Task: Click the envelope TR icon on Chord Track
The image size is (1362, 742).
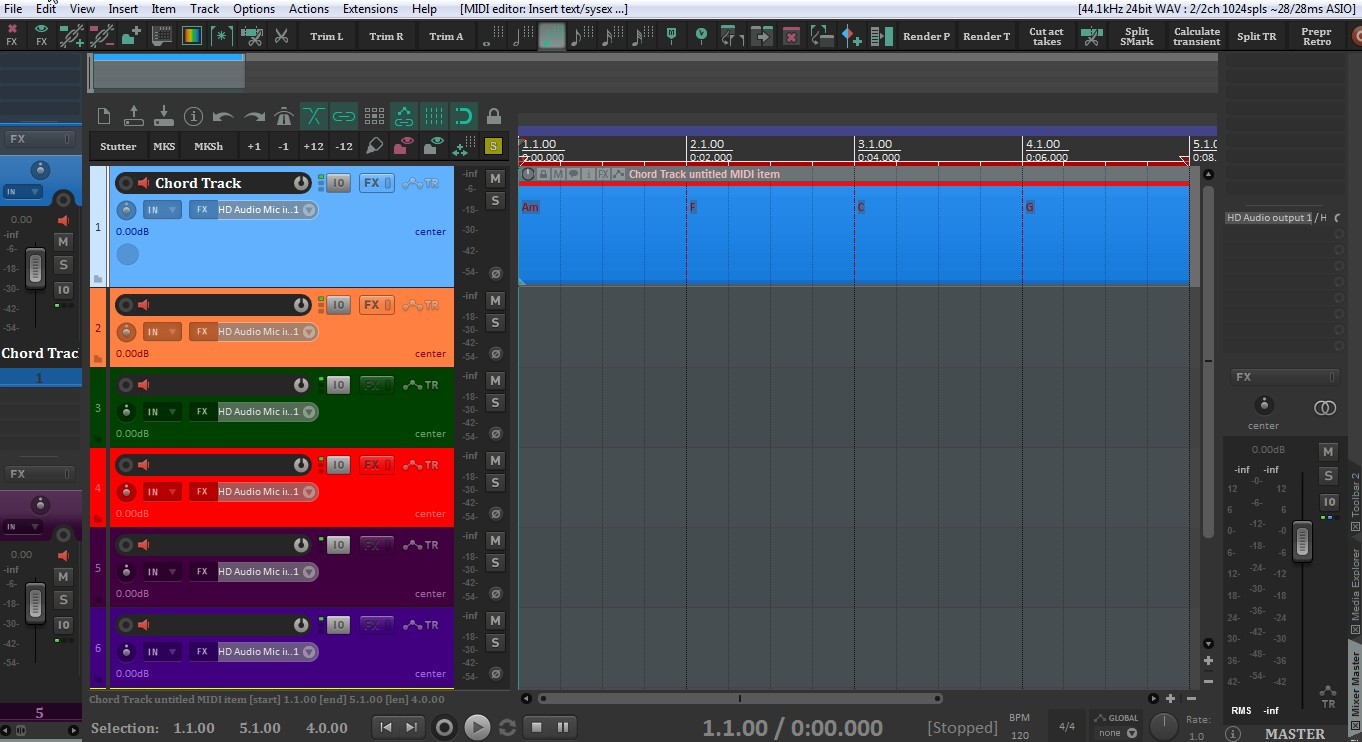Action: click(x=421, y=183)
